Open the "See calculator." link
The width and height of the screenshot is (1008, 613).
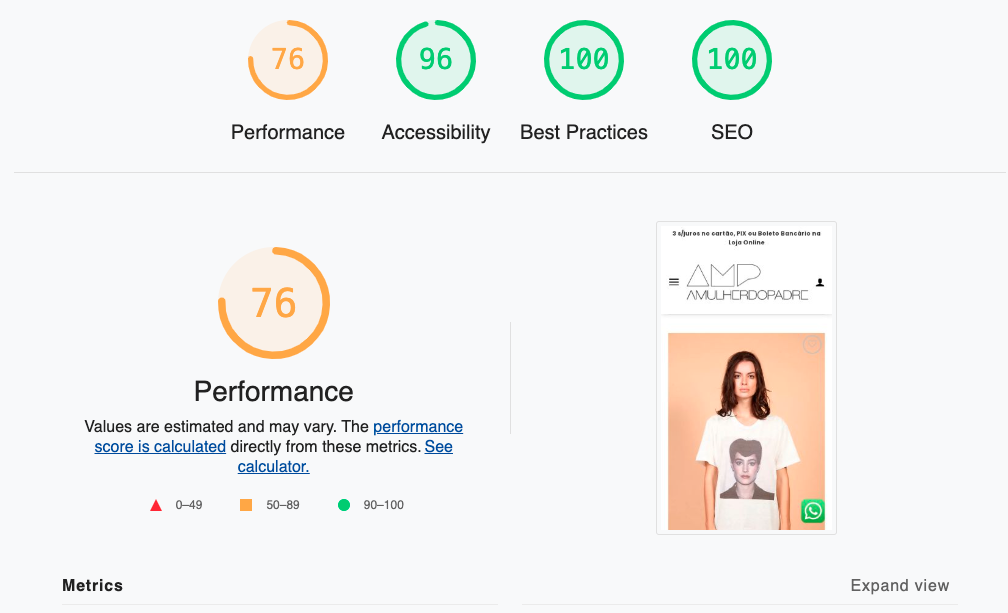(x=273, y=466)
